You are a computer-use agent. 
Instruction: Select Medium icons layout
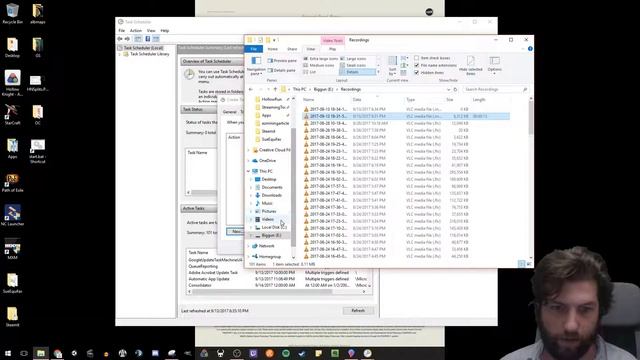319,65
